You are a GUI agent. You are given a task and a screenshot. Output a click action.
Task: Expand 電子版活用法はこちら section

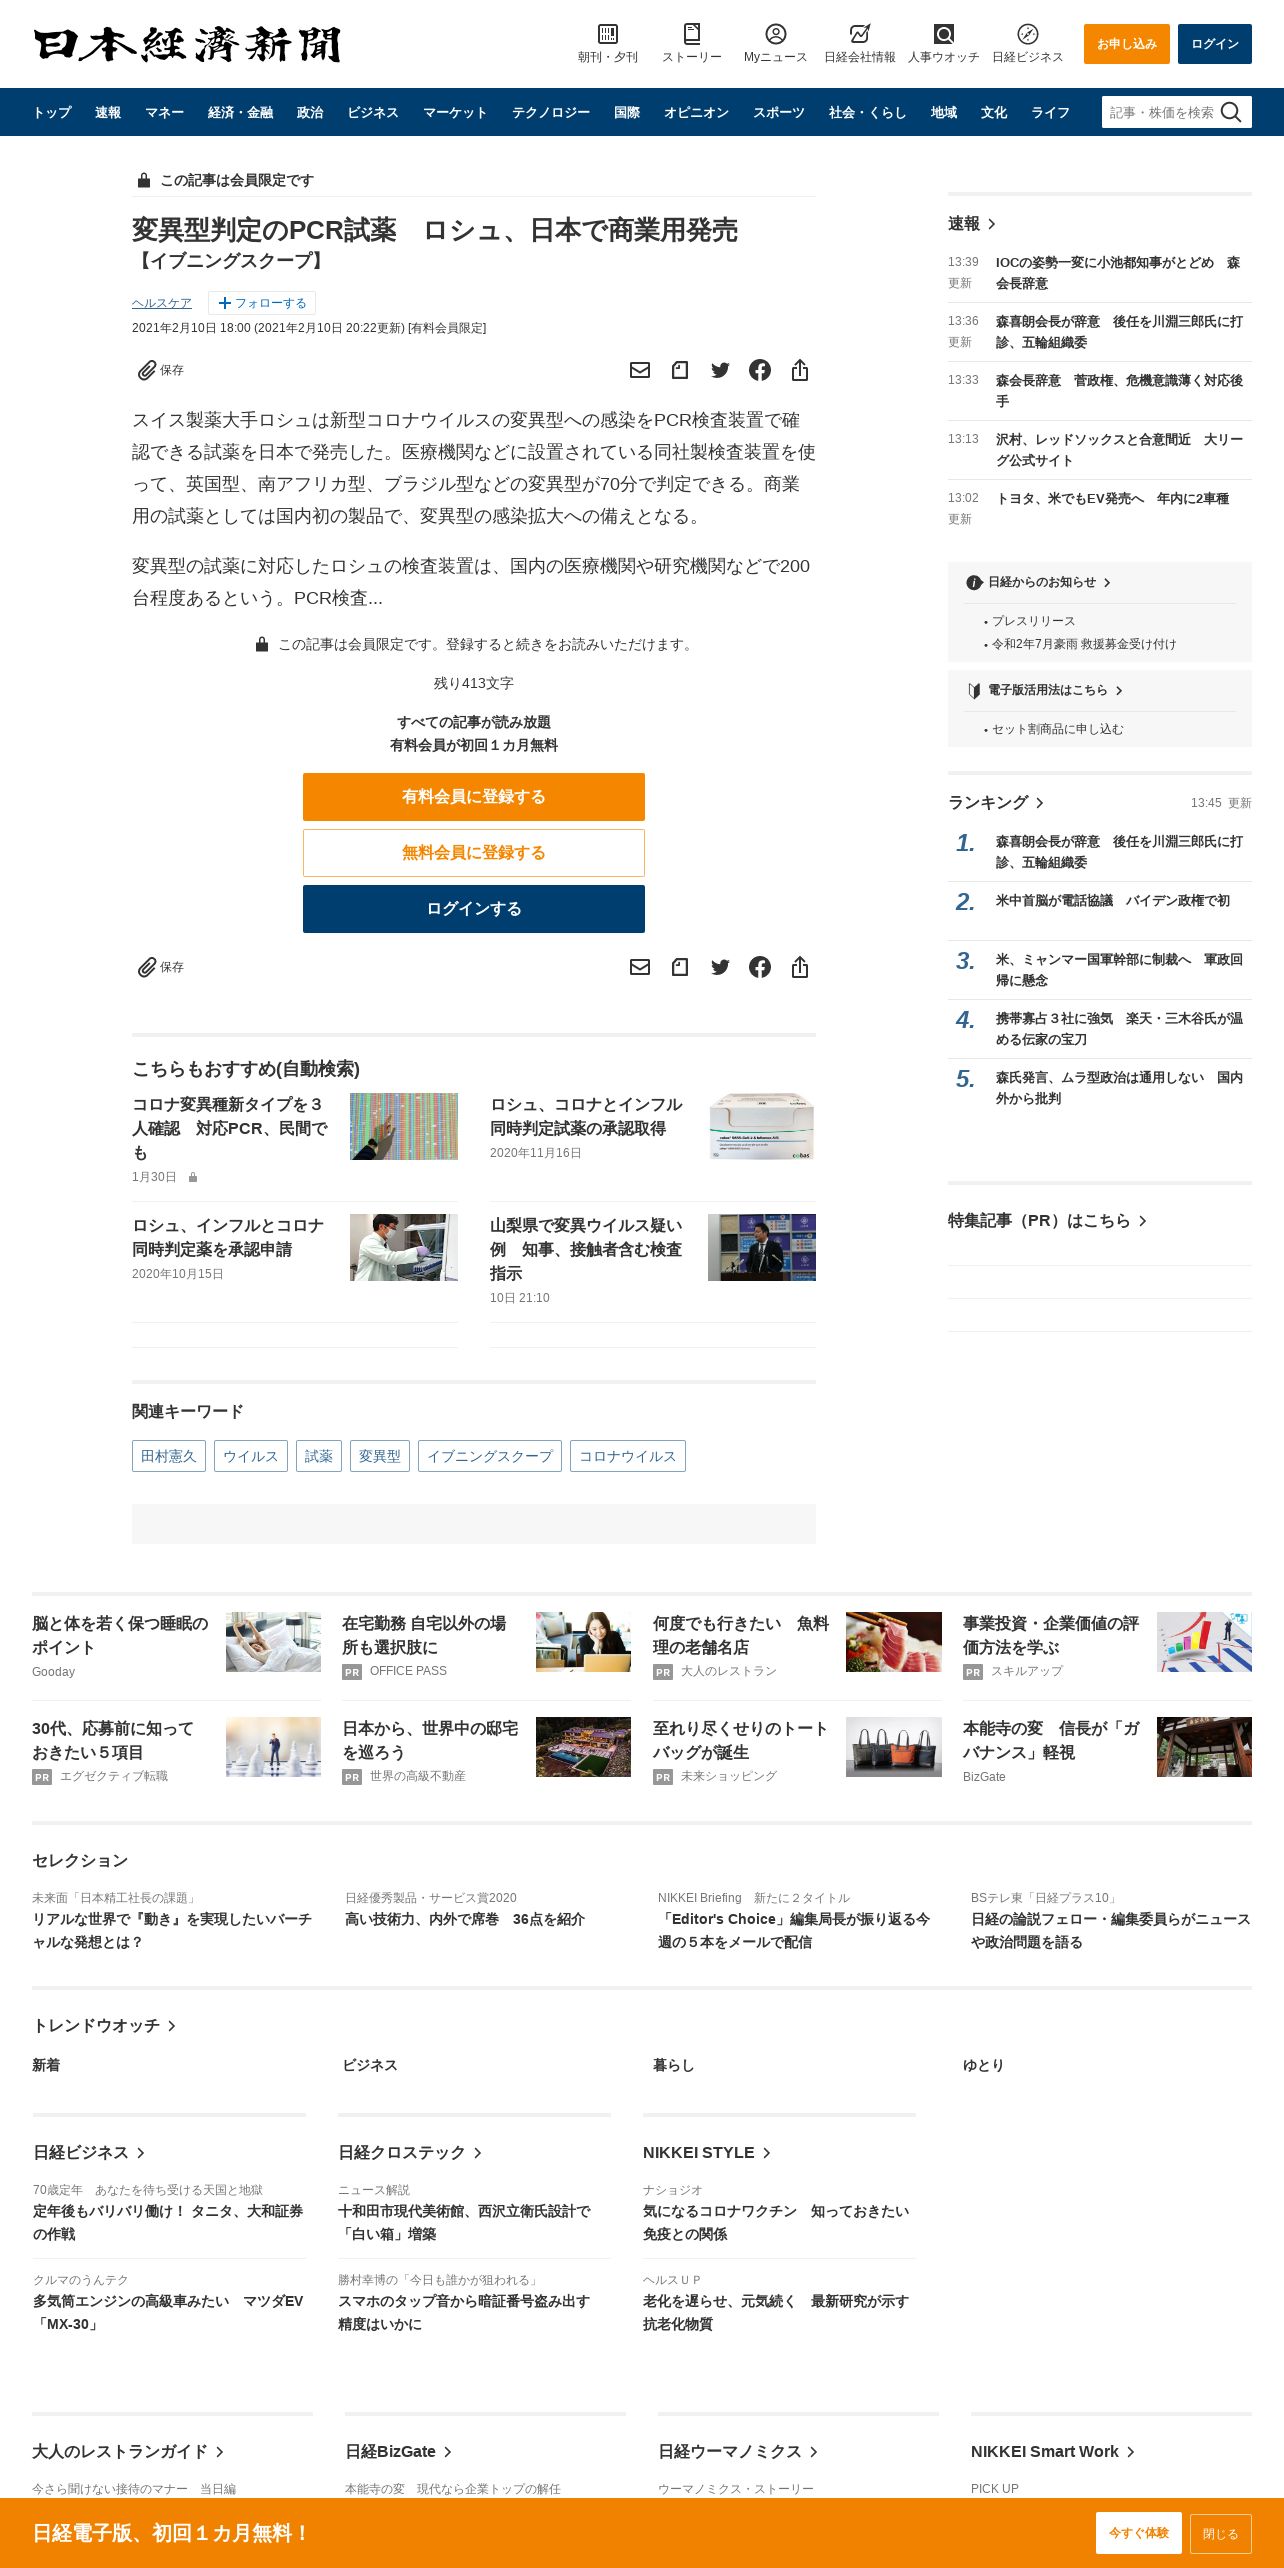pyautogui.click(x=1046, y=690)
